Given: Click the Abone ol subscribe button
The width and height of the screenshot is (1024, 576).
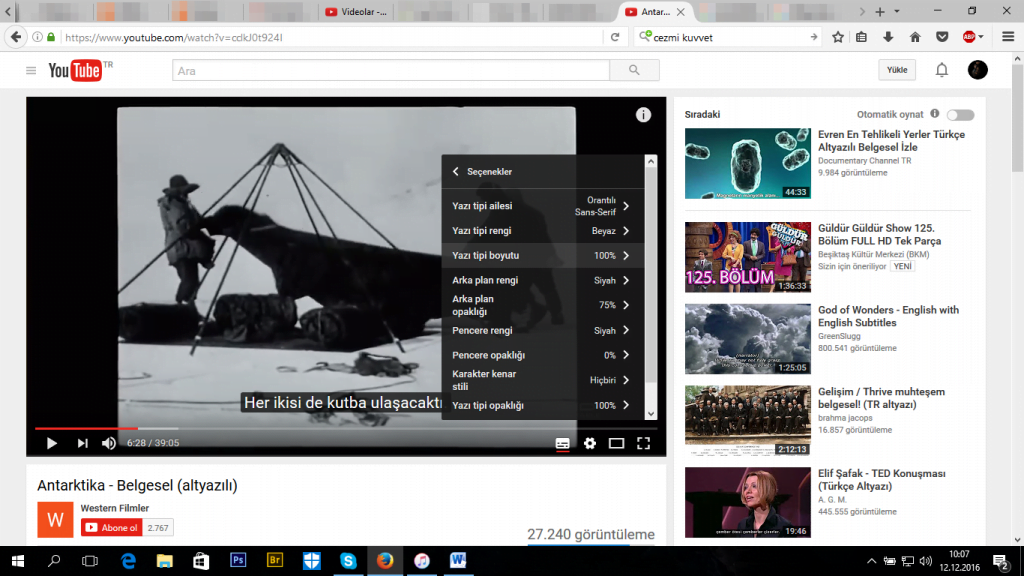Looking at the screenshot, I should tap(111, 527).
